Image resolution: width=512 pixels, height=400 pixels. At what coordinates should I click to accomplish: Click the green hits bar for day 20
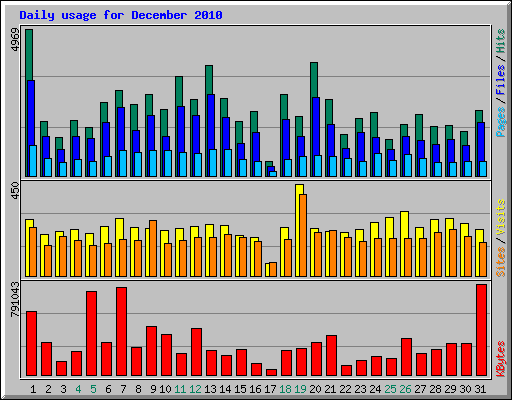click(x=314, y=80)
